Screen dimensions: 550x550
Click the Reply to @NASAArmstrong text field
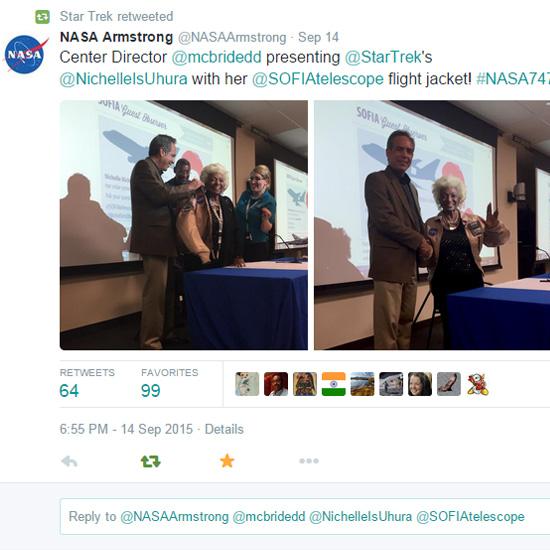[305, 516]
